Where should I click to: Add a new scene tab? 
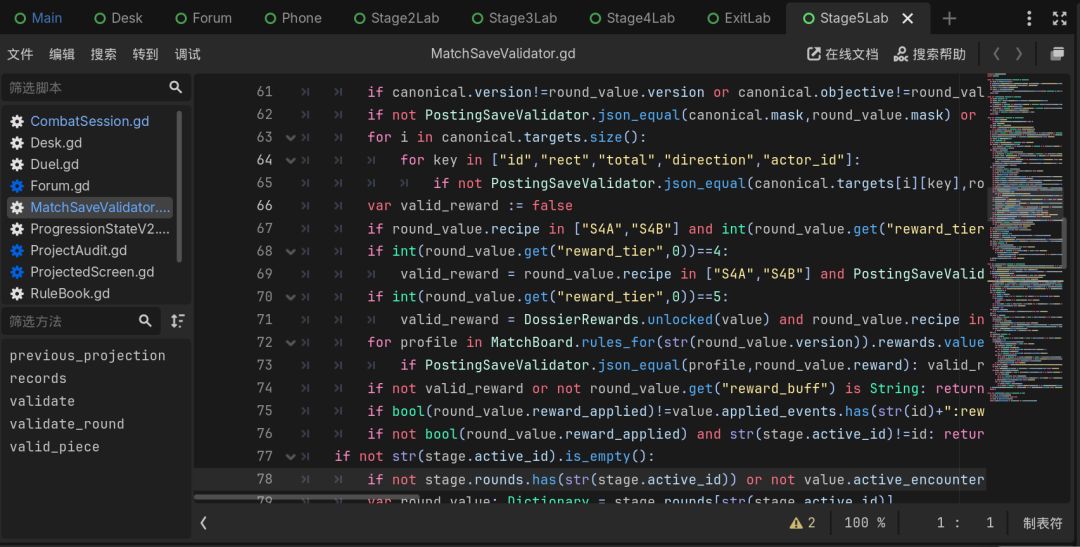pyautogui.click(x=949, y=19)
